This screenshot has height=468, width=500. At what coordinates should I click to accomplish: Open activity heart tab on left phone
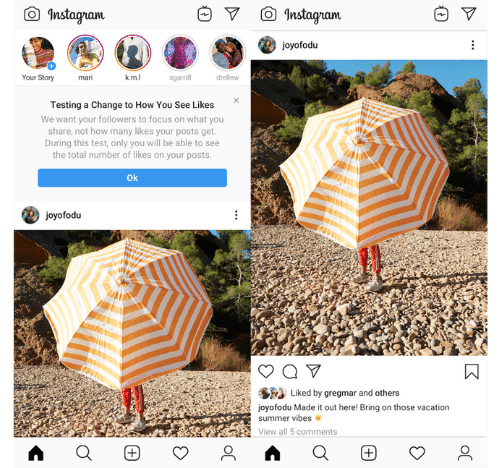[x=180, y=453]
